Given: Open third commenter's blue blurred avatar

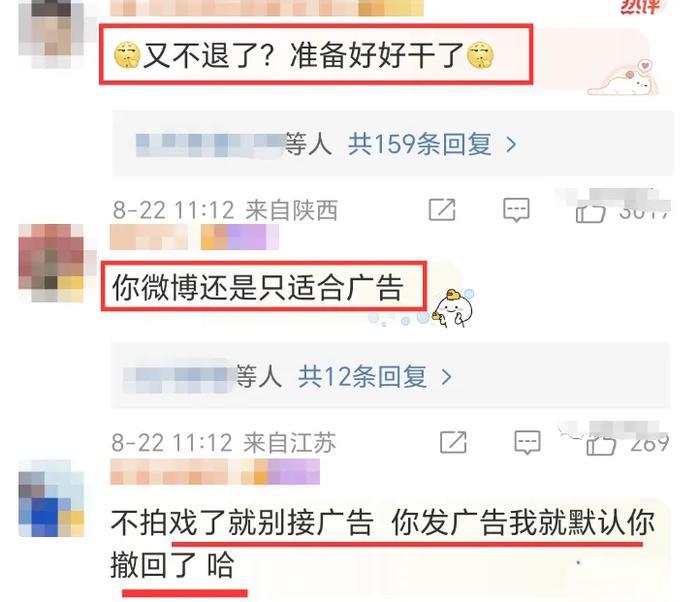Looking at the screenshot, I should [51, 498].
